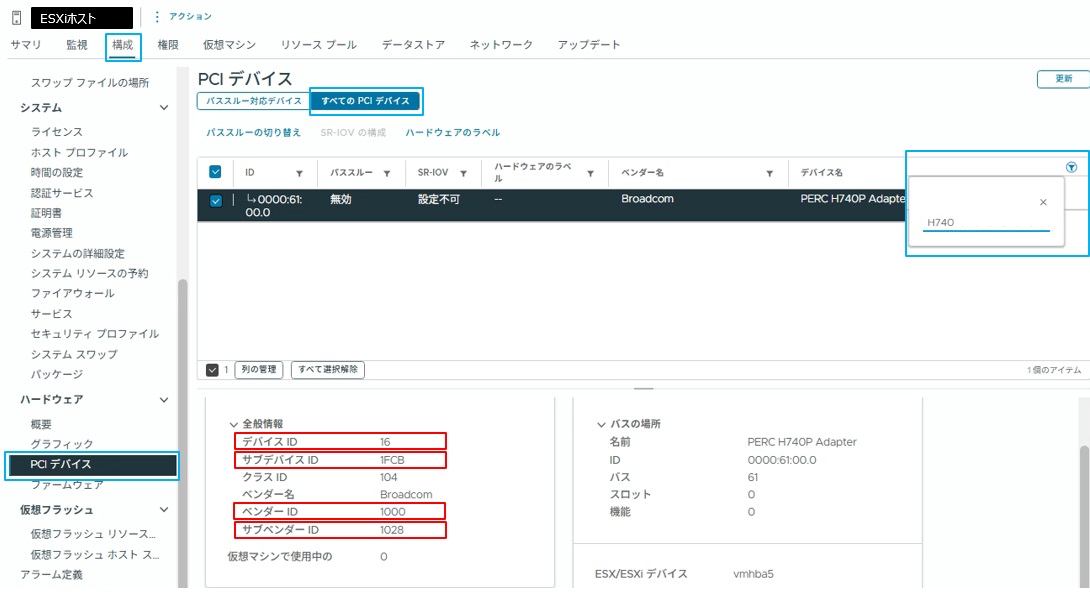Open ホスト プロファイル in sidebar
The width and height of the screenshot is (1090, 599).
[x=79, y=152]
